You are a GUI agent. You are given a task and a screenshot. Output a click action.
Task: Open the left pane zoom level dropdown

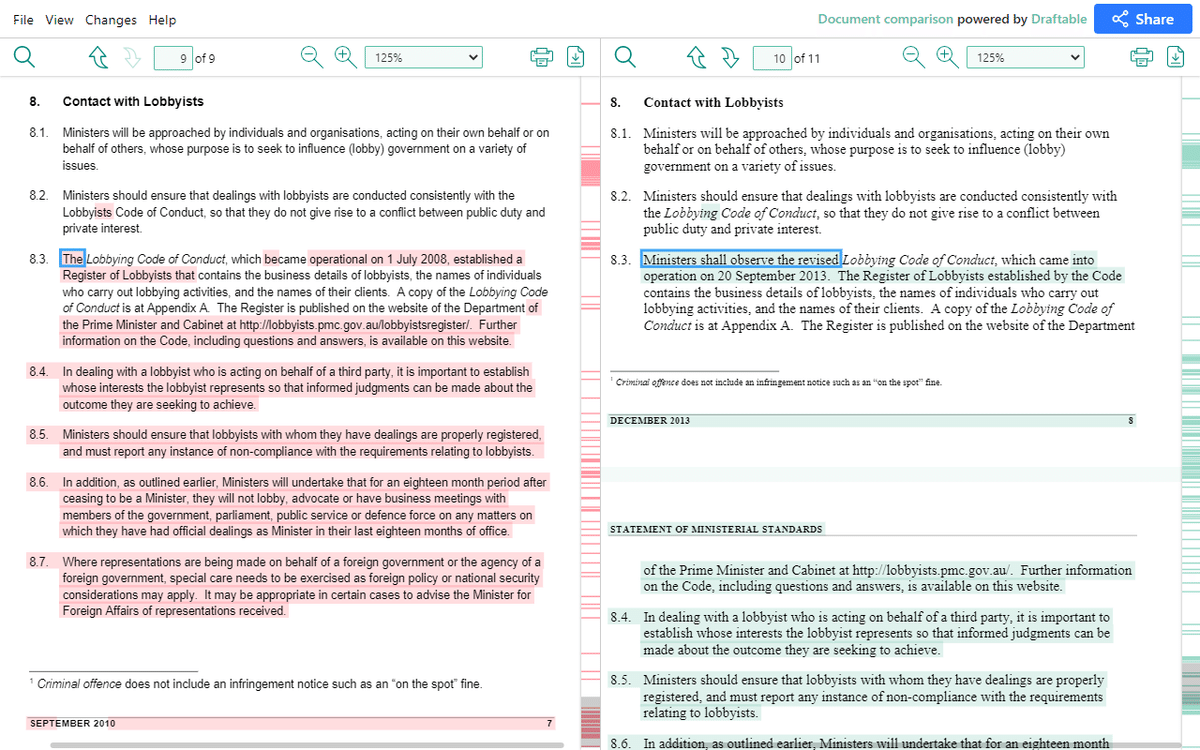[423, 57]
